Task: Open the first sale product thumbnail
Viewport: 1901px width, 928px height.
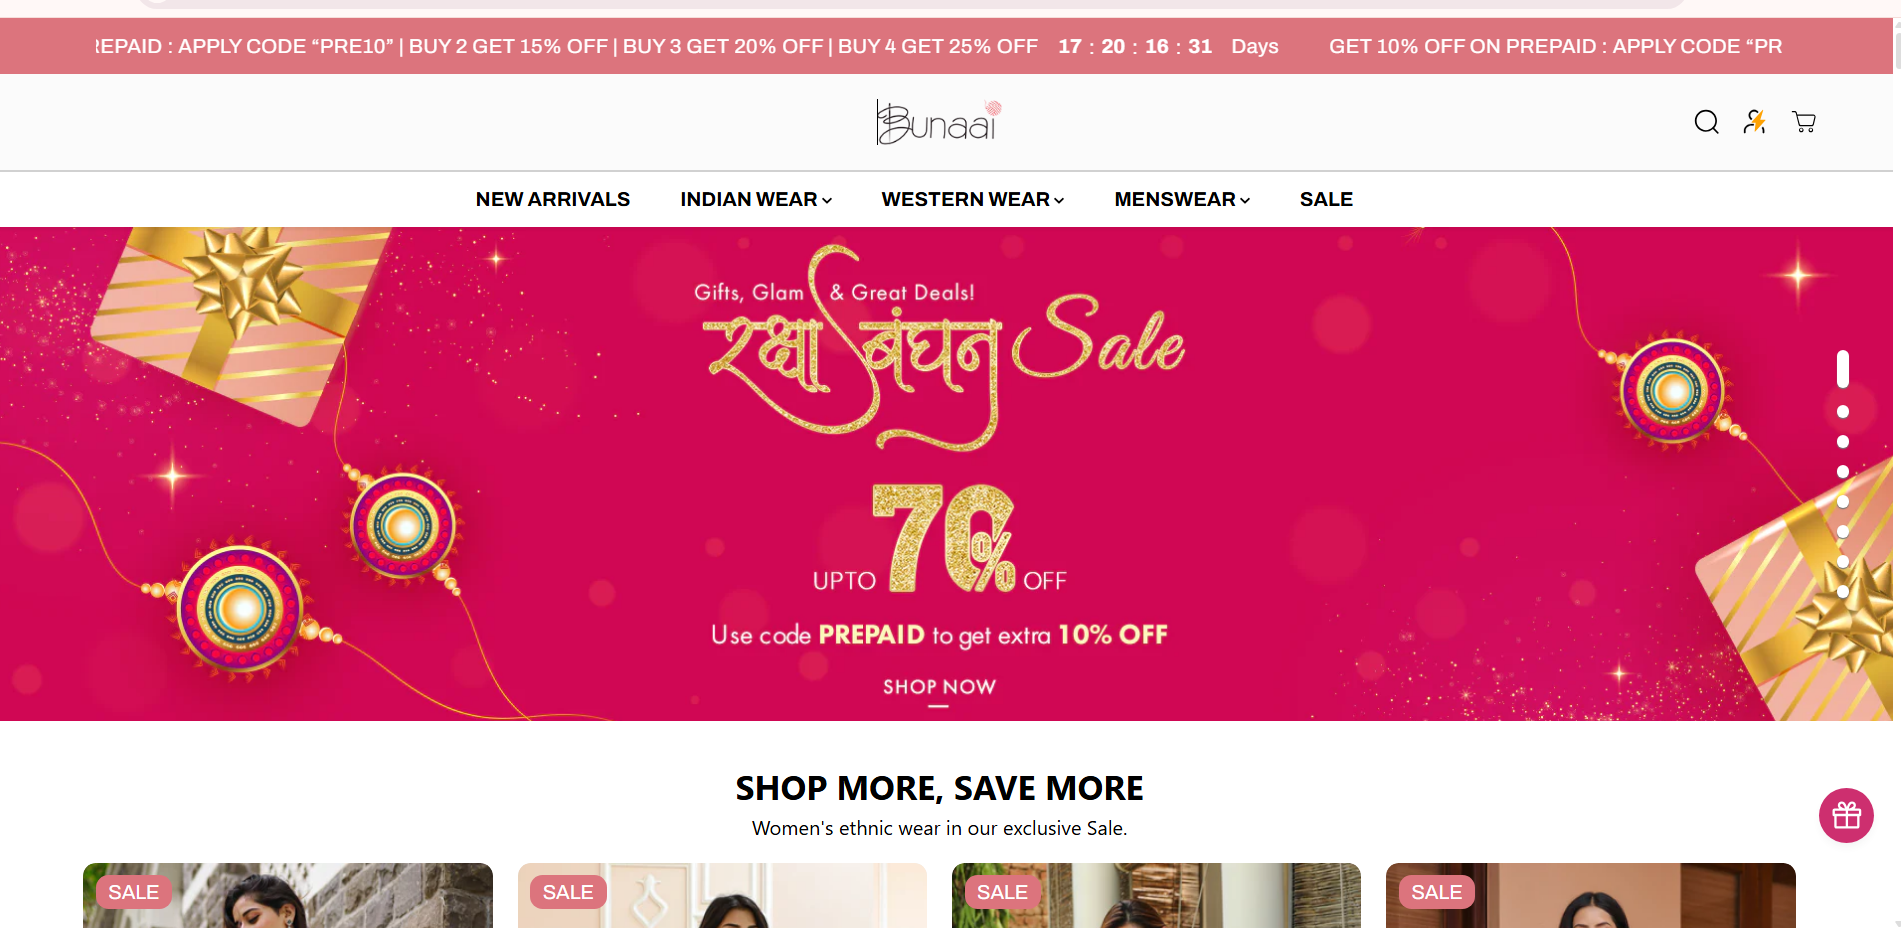Action: click(288, 895)
